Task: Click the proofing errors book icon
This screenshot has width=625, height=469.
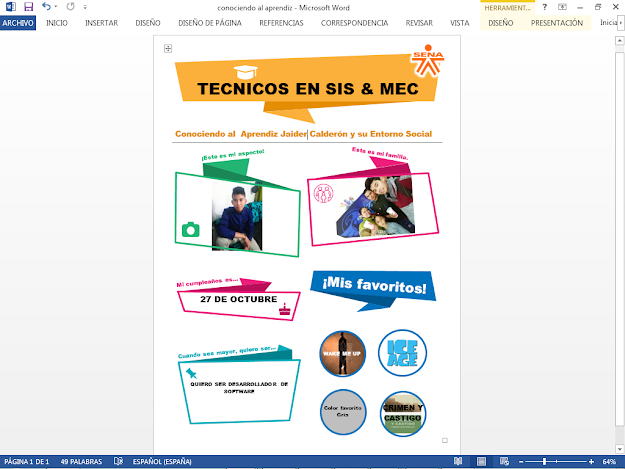Action: pos(118,461)
